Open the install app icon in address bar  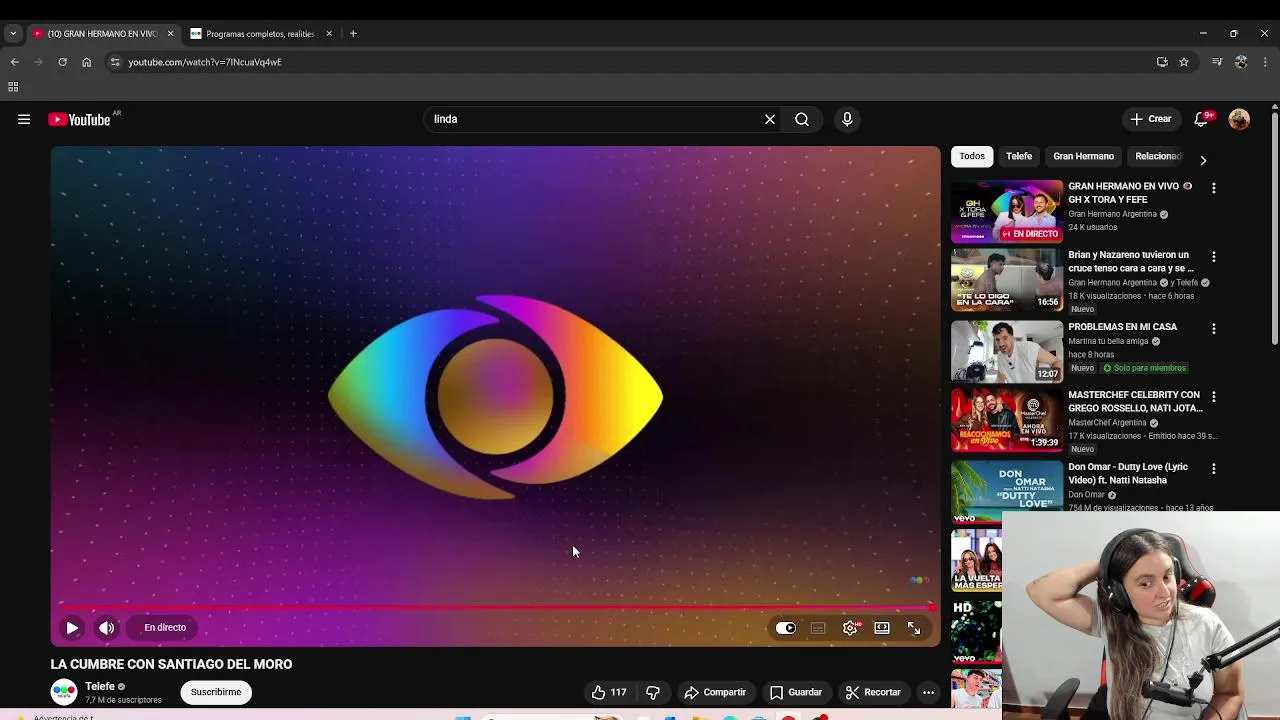[x=1162, y=62]
